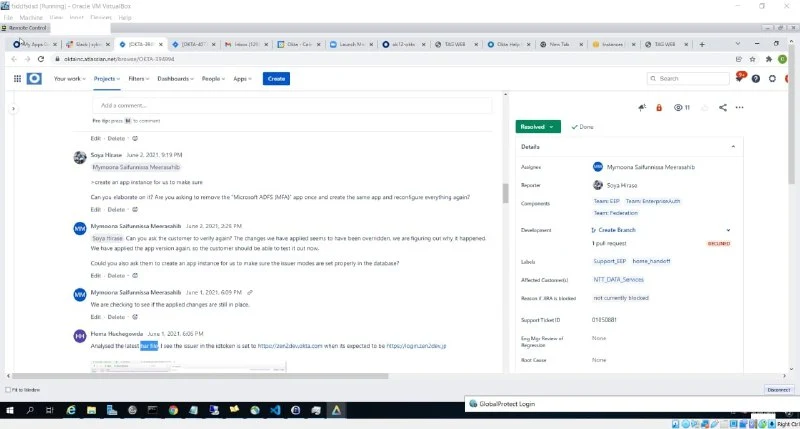Toggle the watch eye icon showing 11
800x429 pixels.
(682, 108)
